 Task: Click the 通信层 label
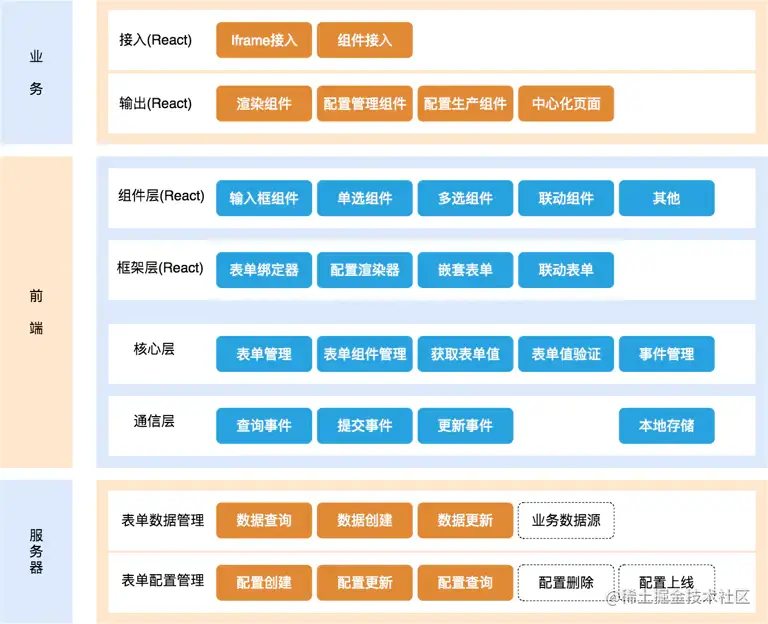pyautogui.click(x=154, y=421)
